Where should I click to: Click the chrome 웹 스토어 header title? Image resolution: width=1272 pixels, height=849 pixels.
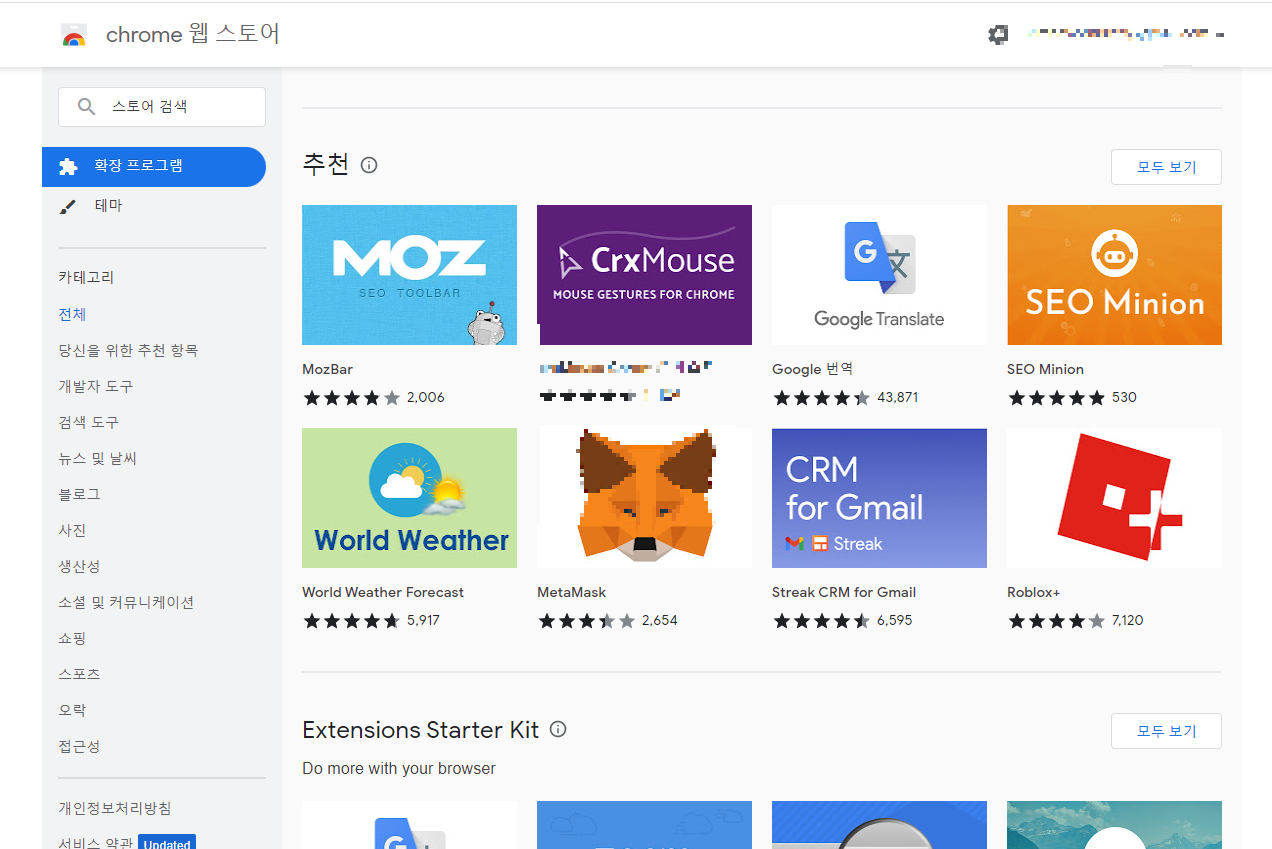[x=192, y=34]
